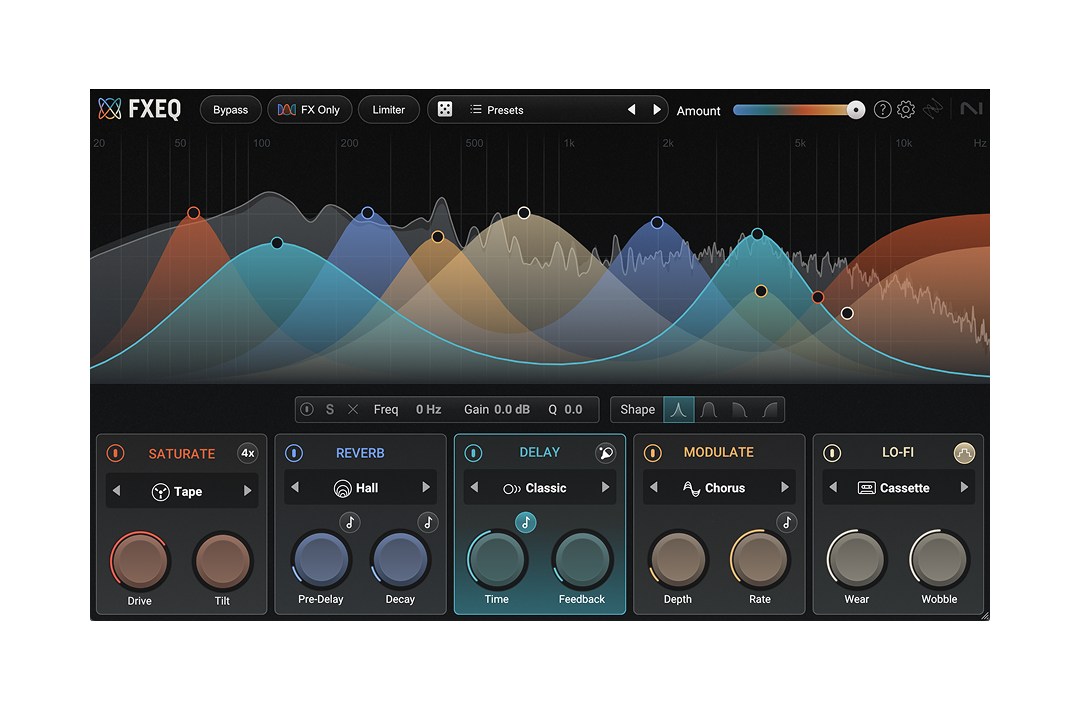Click the Amount slider handle
This screenshot has height=710, width=1080.
855,110
